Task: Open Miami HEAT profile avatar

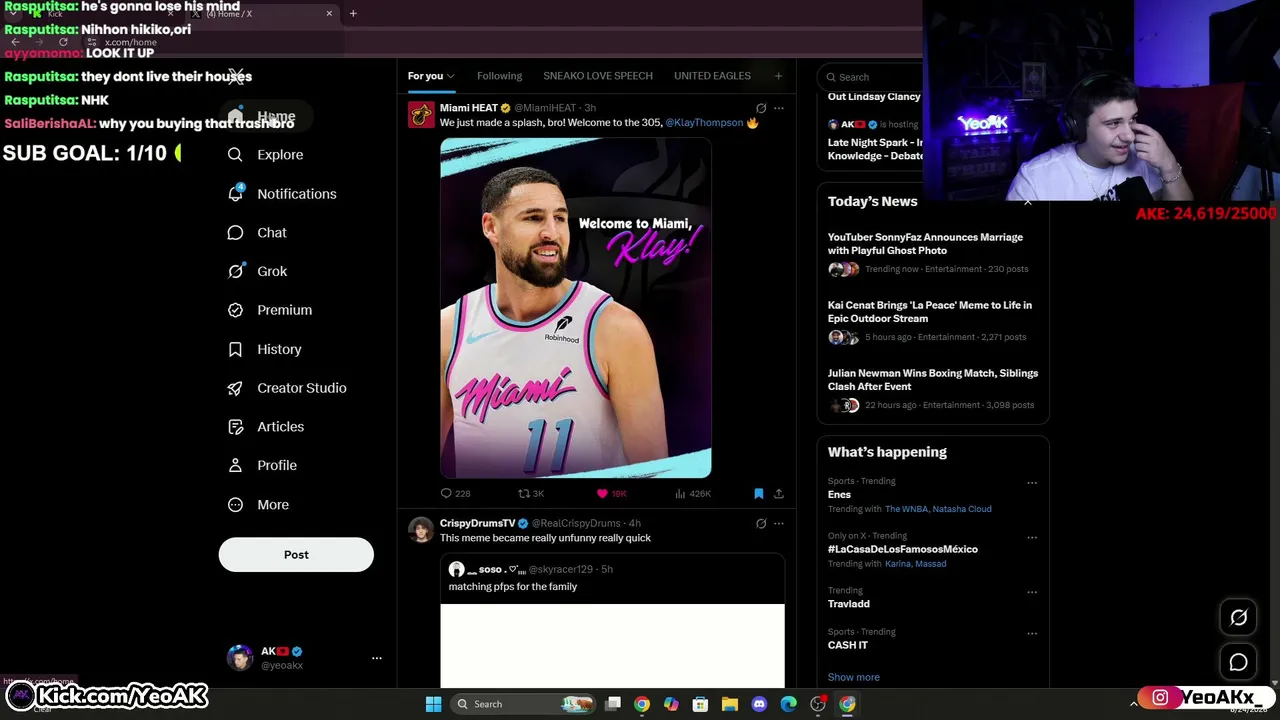Action: pyautogui.click(x=421, y=115)
